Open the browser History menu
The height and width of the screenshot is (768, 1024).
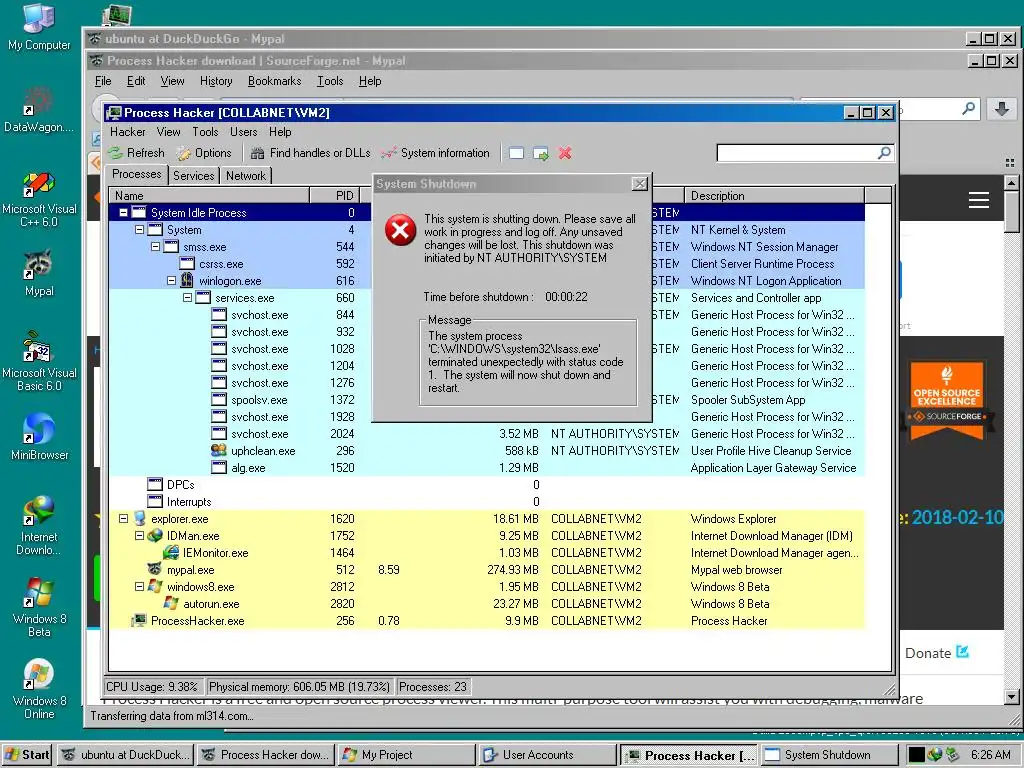[216, 81]
